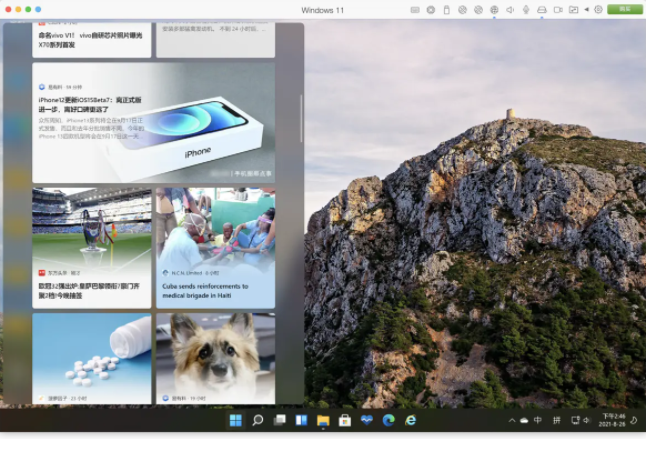Open Microsoft Store from the taskbar
646x451 pixels.
345,420
